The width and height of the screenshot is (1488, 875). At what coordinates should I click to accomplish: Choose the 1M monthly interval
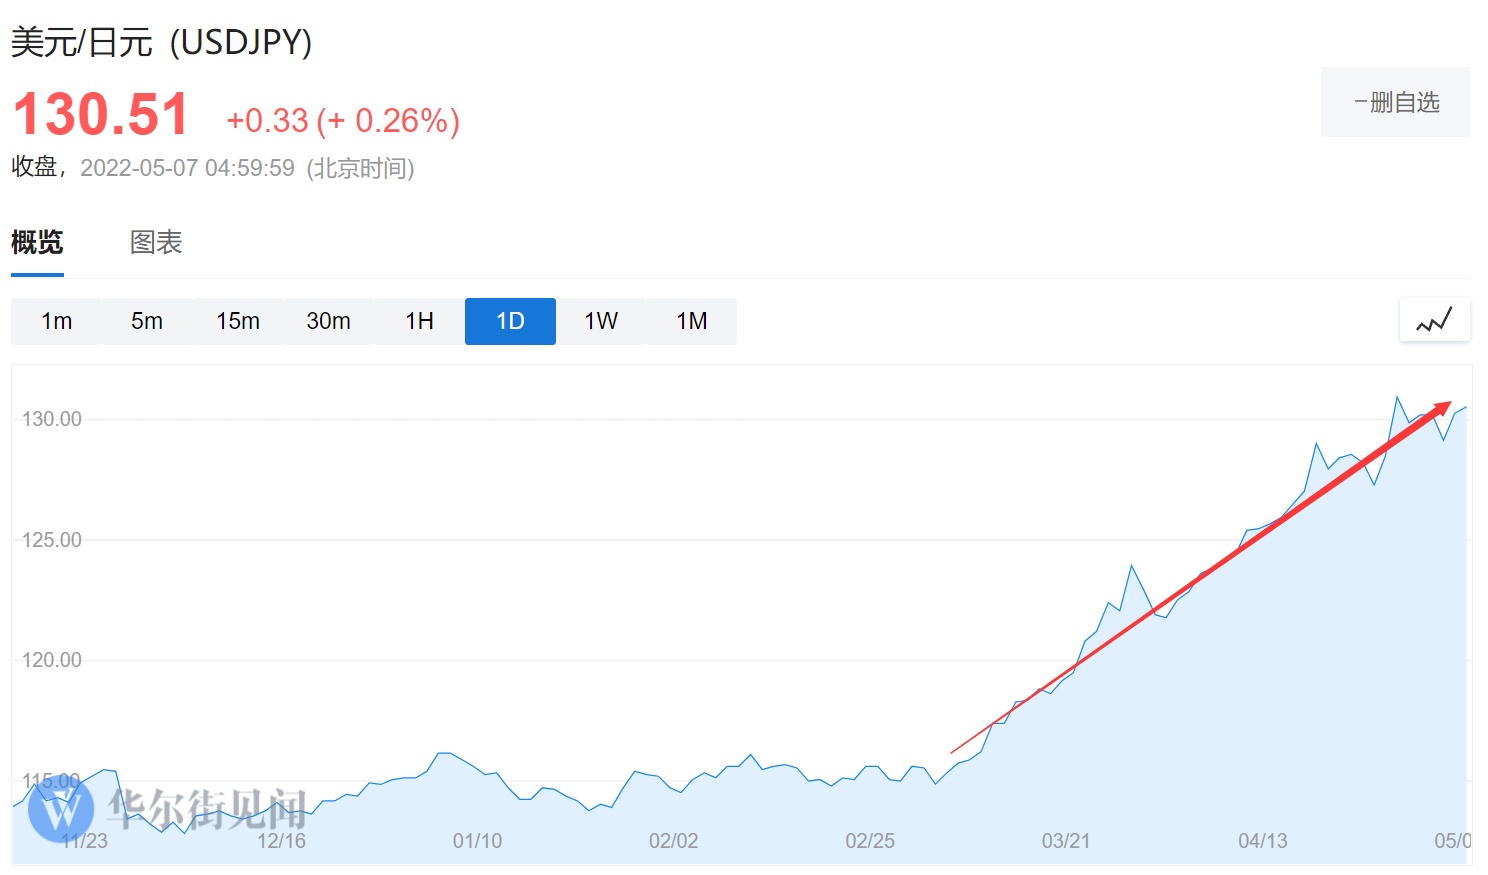coord(691,321)
